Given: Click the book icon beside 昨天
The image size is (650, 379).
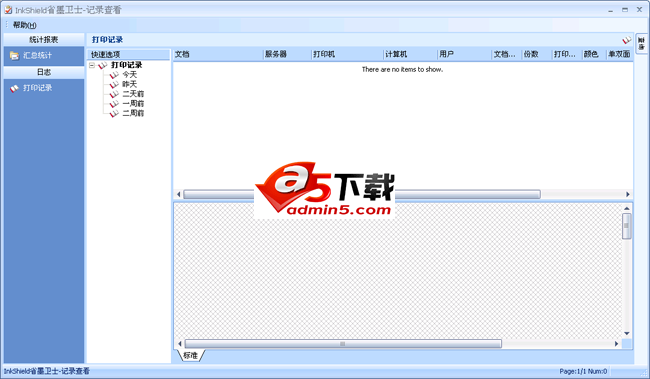Looking at the screenshot, I should (114, 85).
